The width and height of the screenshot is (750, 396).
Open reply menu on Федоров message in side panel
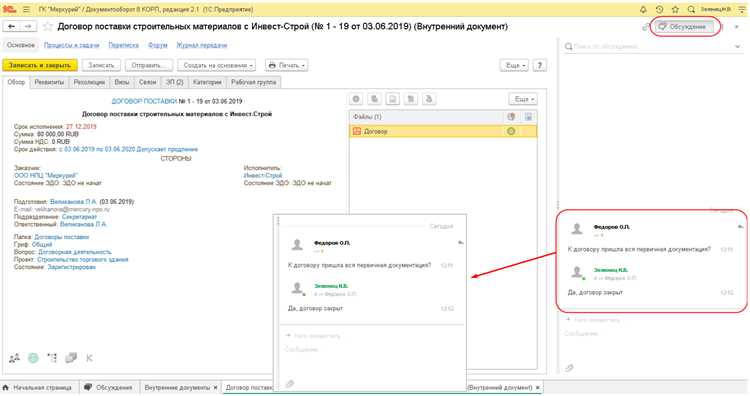click(740, 227)
